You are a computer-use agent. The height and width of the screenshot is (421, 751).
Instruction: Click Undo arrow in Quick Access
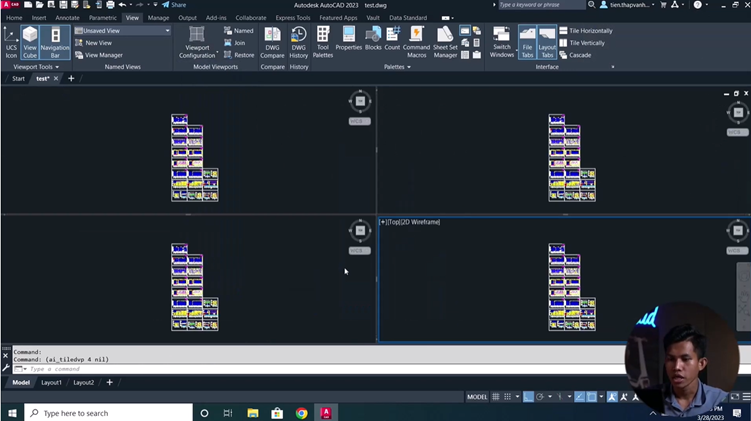122,5
